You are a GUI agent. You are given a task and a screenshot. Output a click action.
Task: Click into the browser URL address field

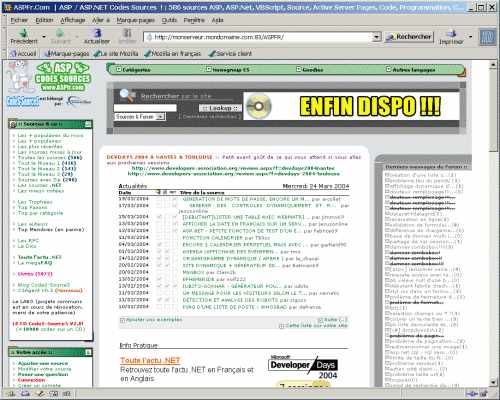click(258, 37)
